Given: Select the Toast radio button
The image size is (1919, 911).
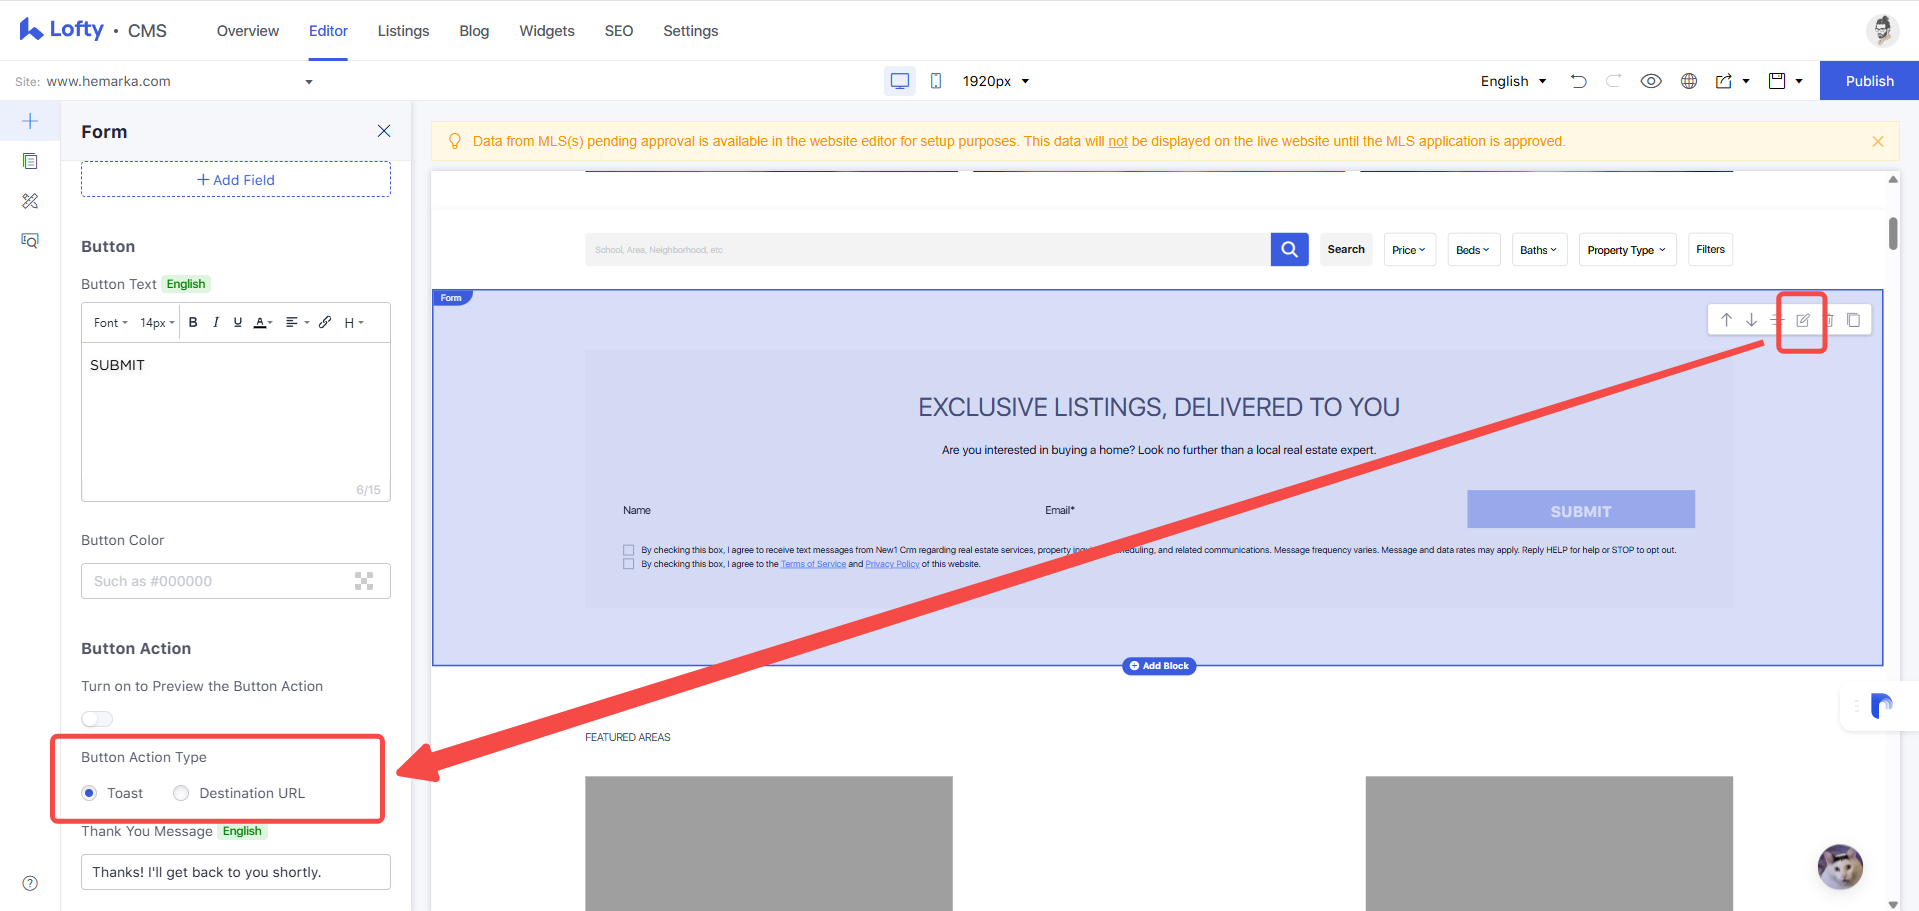Looking at the screenshot, I should click(89, 793).
